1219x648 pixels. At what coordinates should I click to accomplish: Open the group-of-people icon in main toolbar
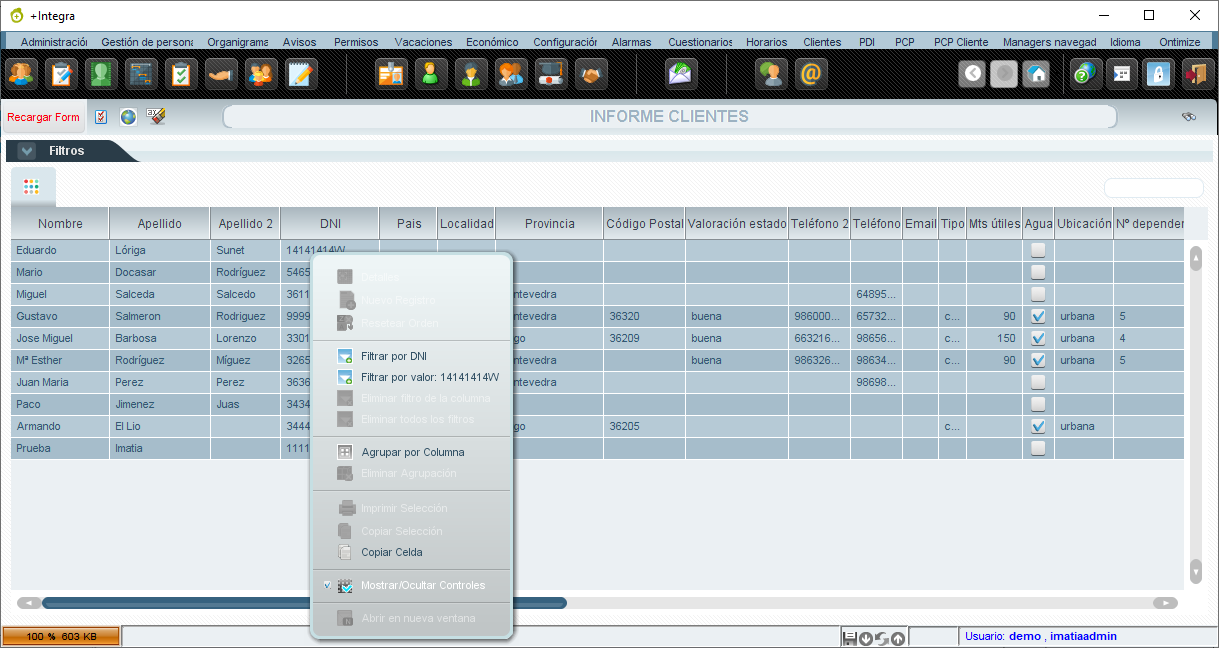pyautogui.click(x=20, y=74)
